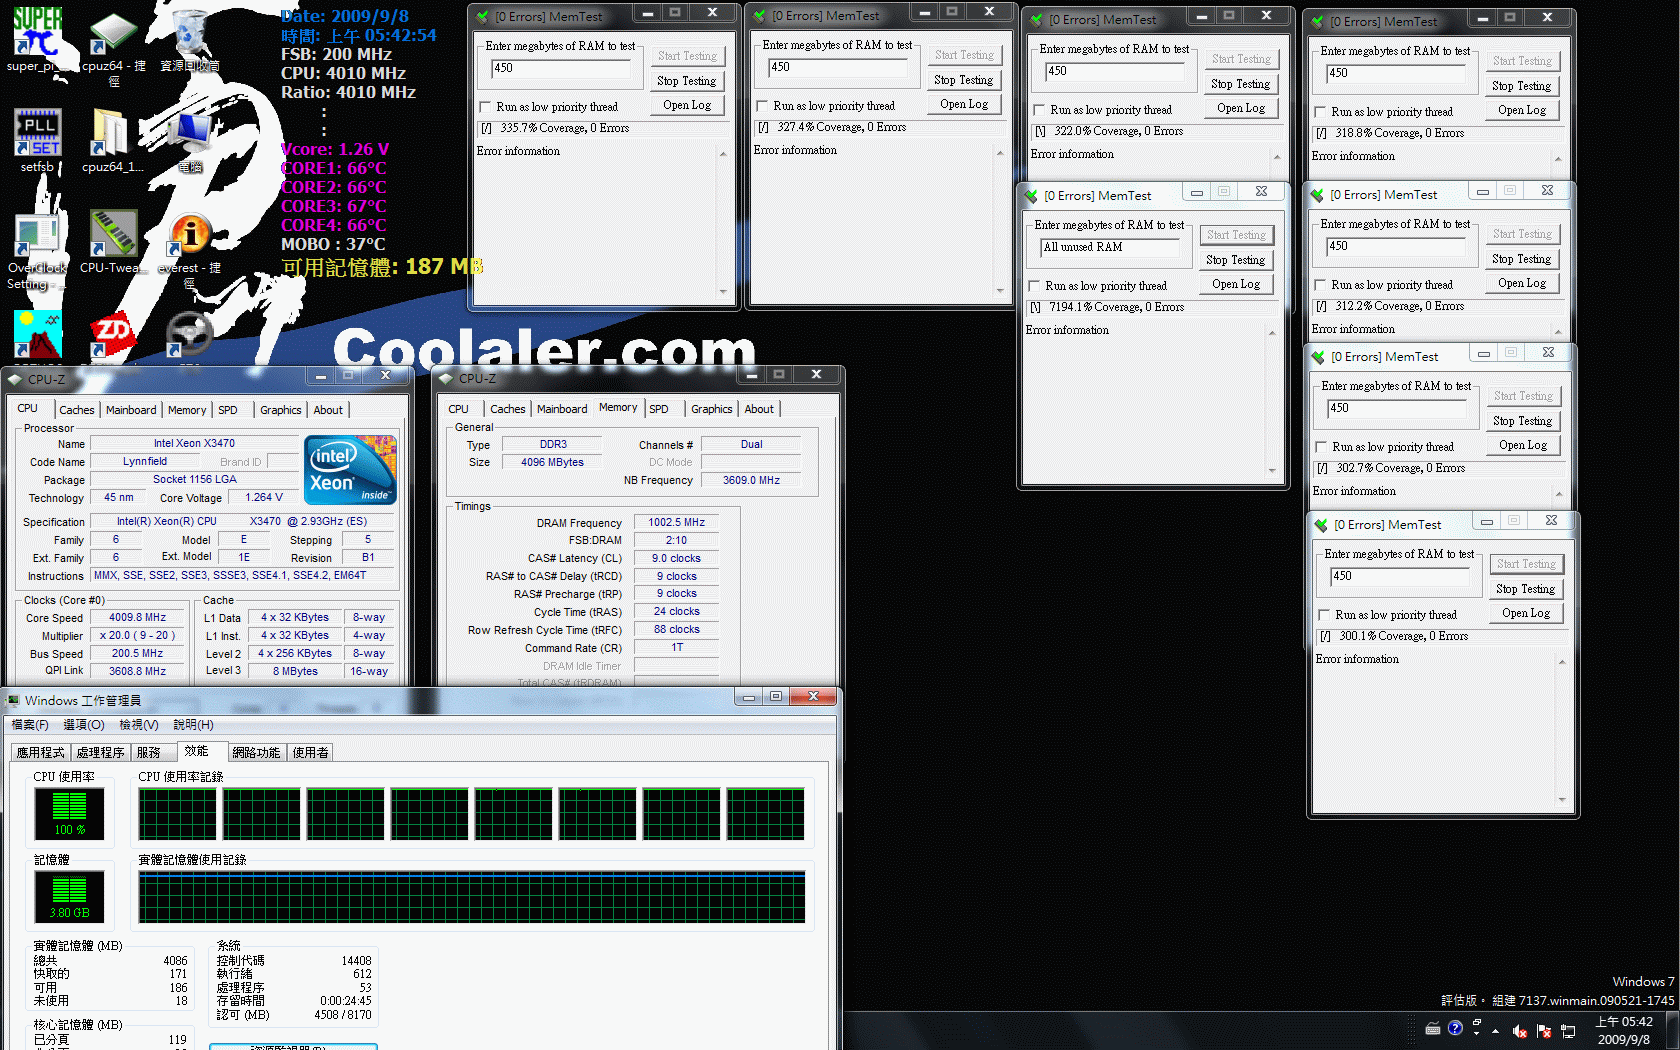Open the everest shortcut icon
Viewport: 1680px width, 1050px height.
point(189,234)
